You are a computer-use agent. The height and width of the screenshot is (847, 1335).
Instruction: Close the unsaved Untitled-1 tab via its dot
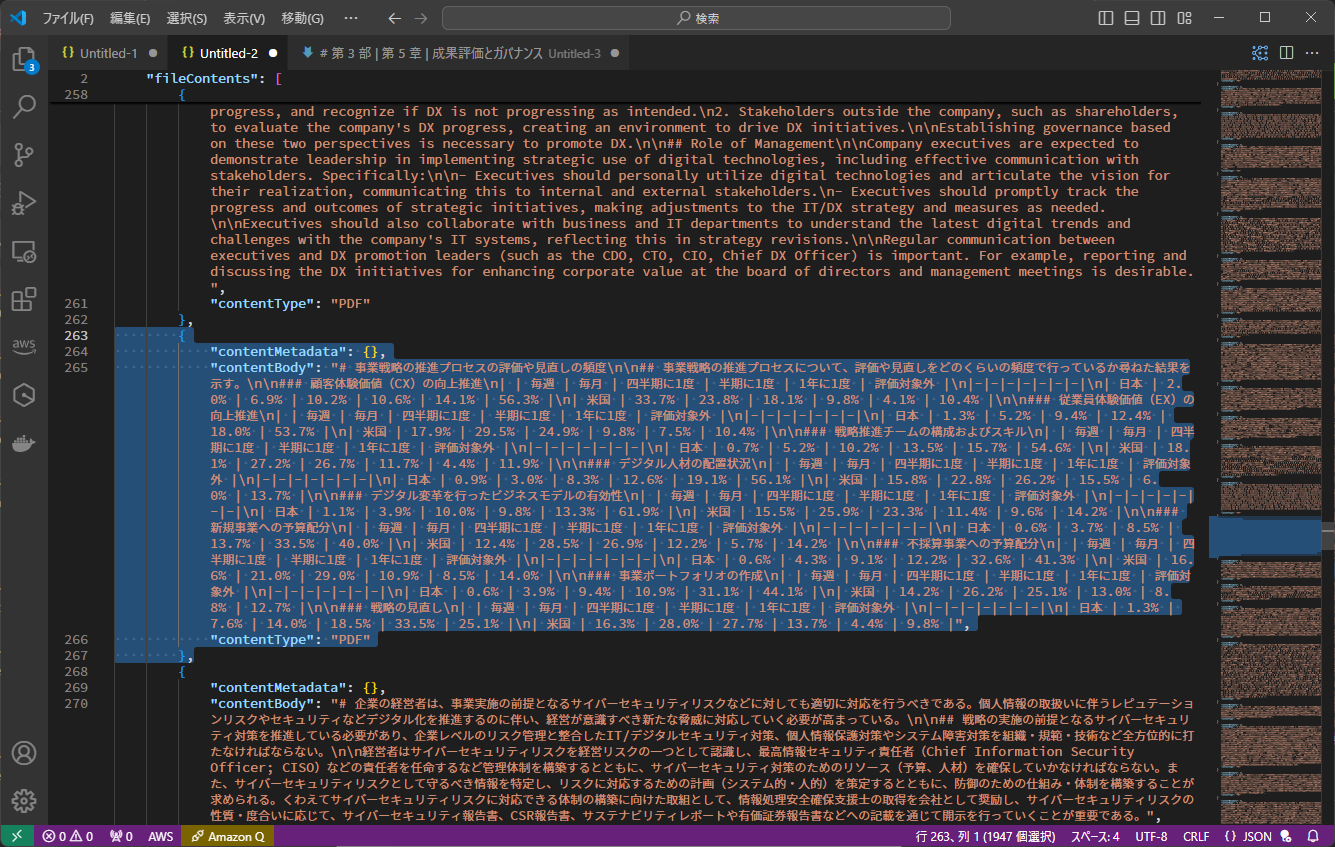tap(153, 53)
